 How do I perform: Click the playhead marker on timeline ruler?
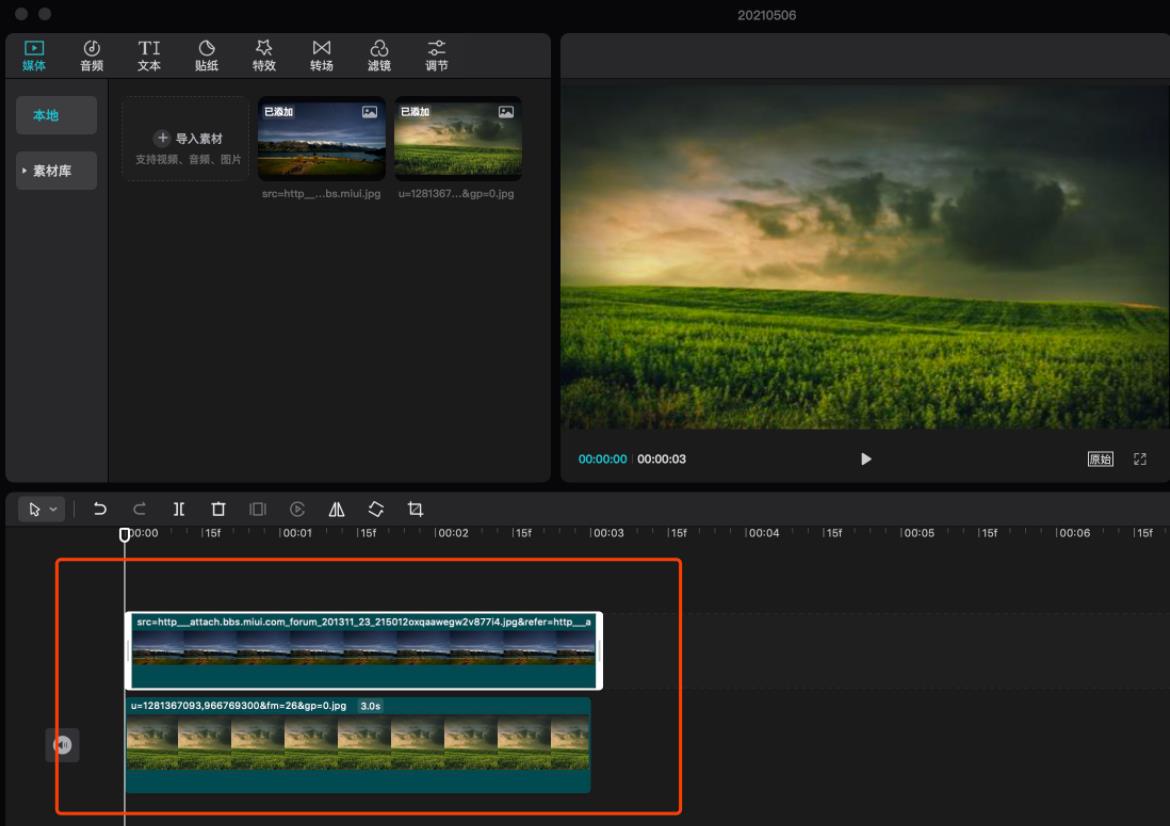coord(125,535)
